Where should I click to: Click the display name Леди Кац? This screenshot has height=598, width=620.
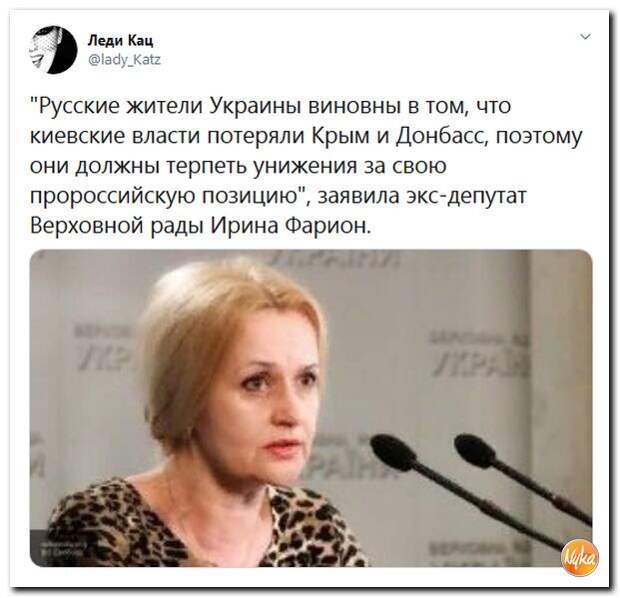120,40
